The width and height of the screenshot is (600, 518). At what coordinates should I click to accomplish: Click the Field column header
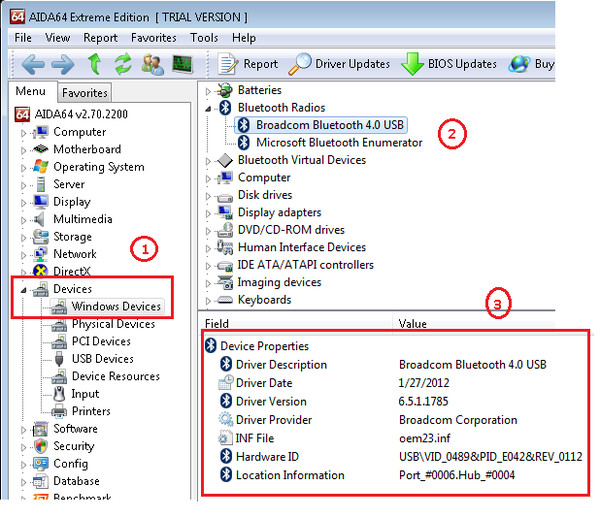pos(297,324)
